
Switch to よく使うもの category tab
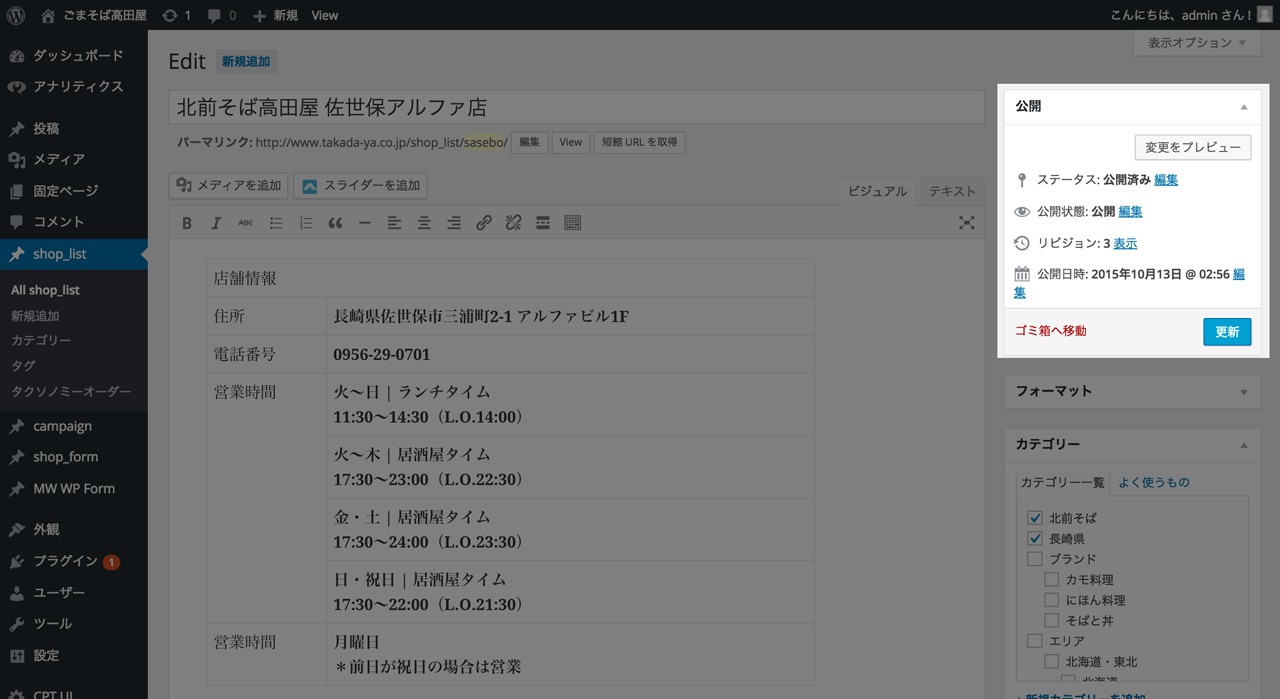pyautogui.click(x=1154, y=482)
